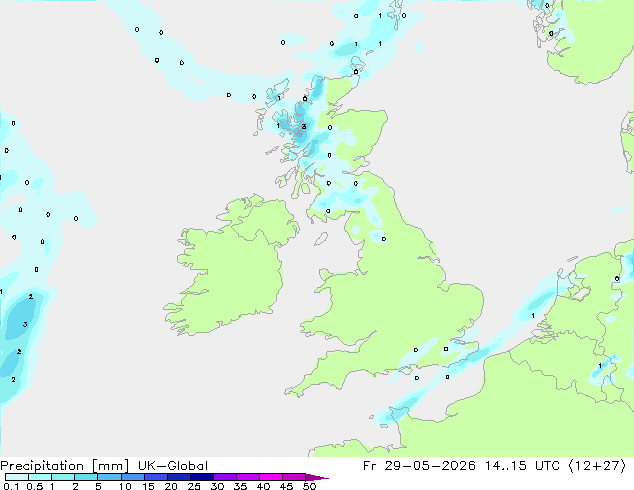634x490 pixels.
Task: Click the '30' legend scale label
Action: click(x=217, y=486)
